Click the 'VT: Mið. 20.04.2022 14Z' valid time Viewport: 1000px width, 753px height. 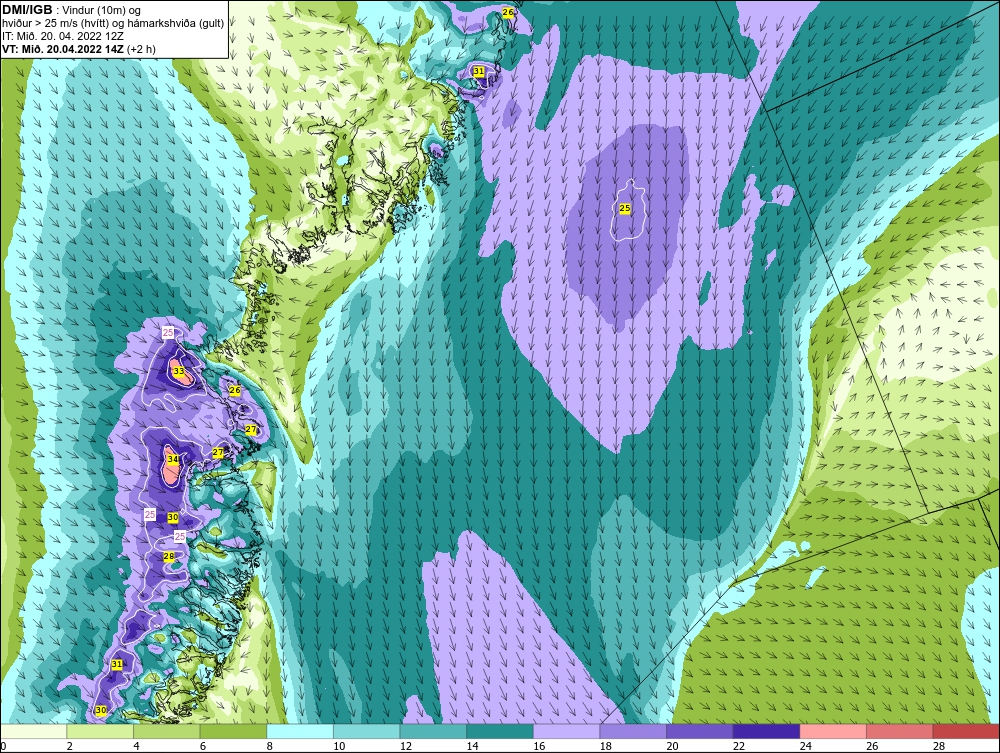click(x=63, y=48)
